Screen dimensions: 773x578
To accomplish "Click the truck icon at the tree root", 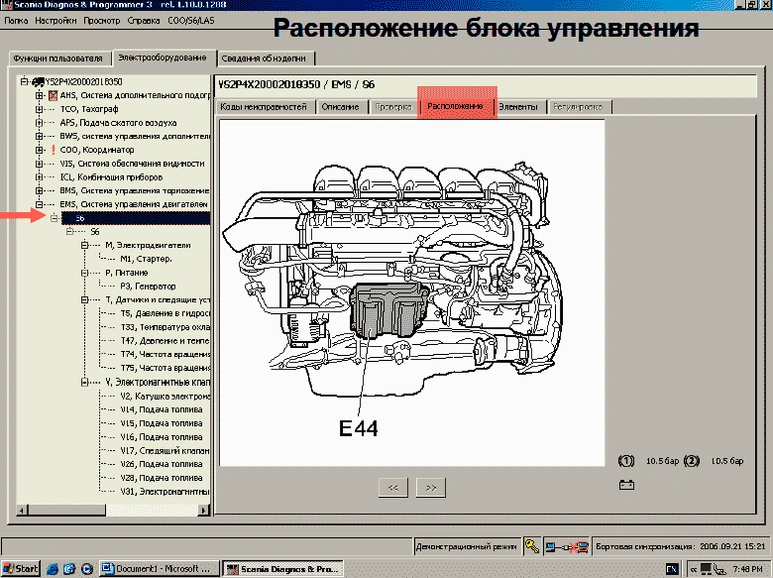I will tap(37, 81).
